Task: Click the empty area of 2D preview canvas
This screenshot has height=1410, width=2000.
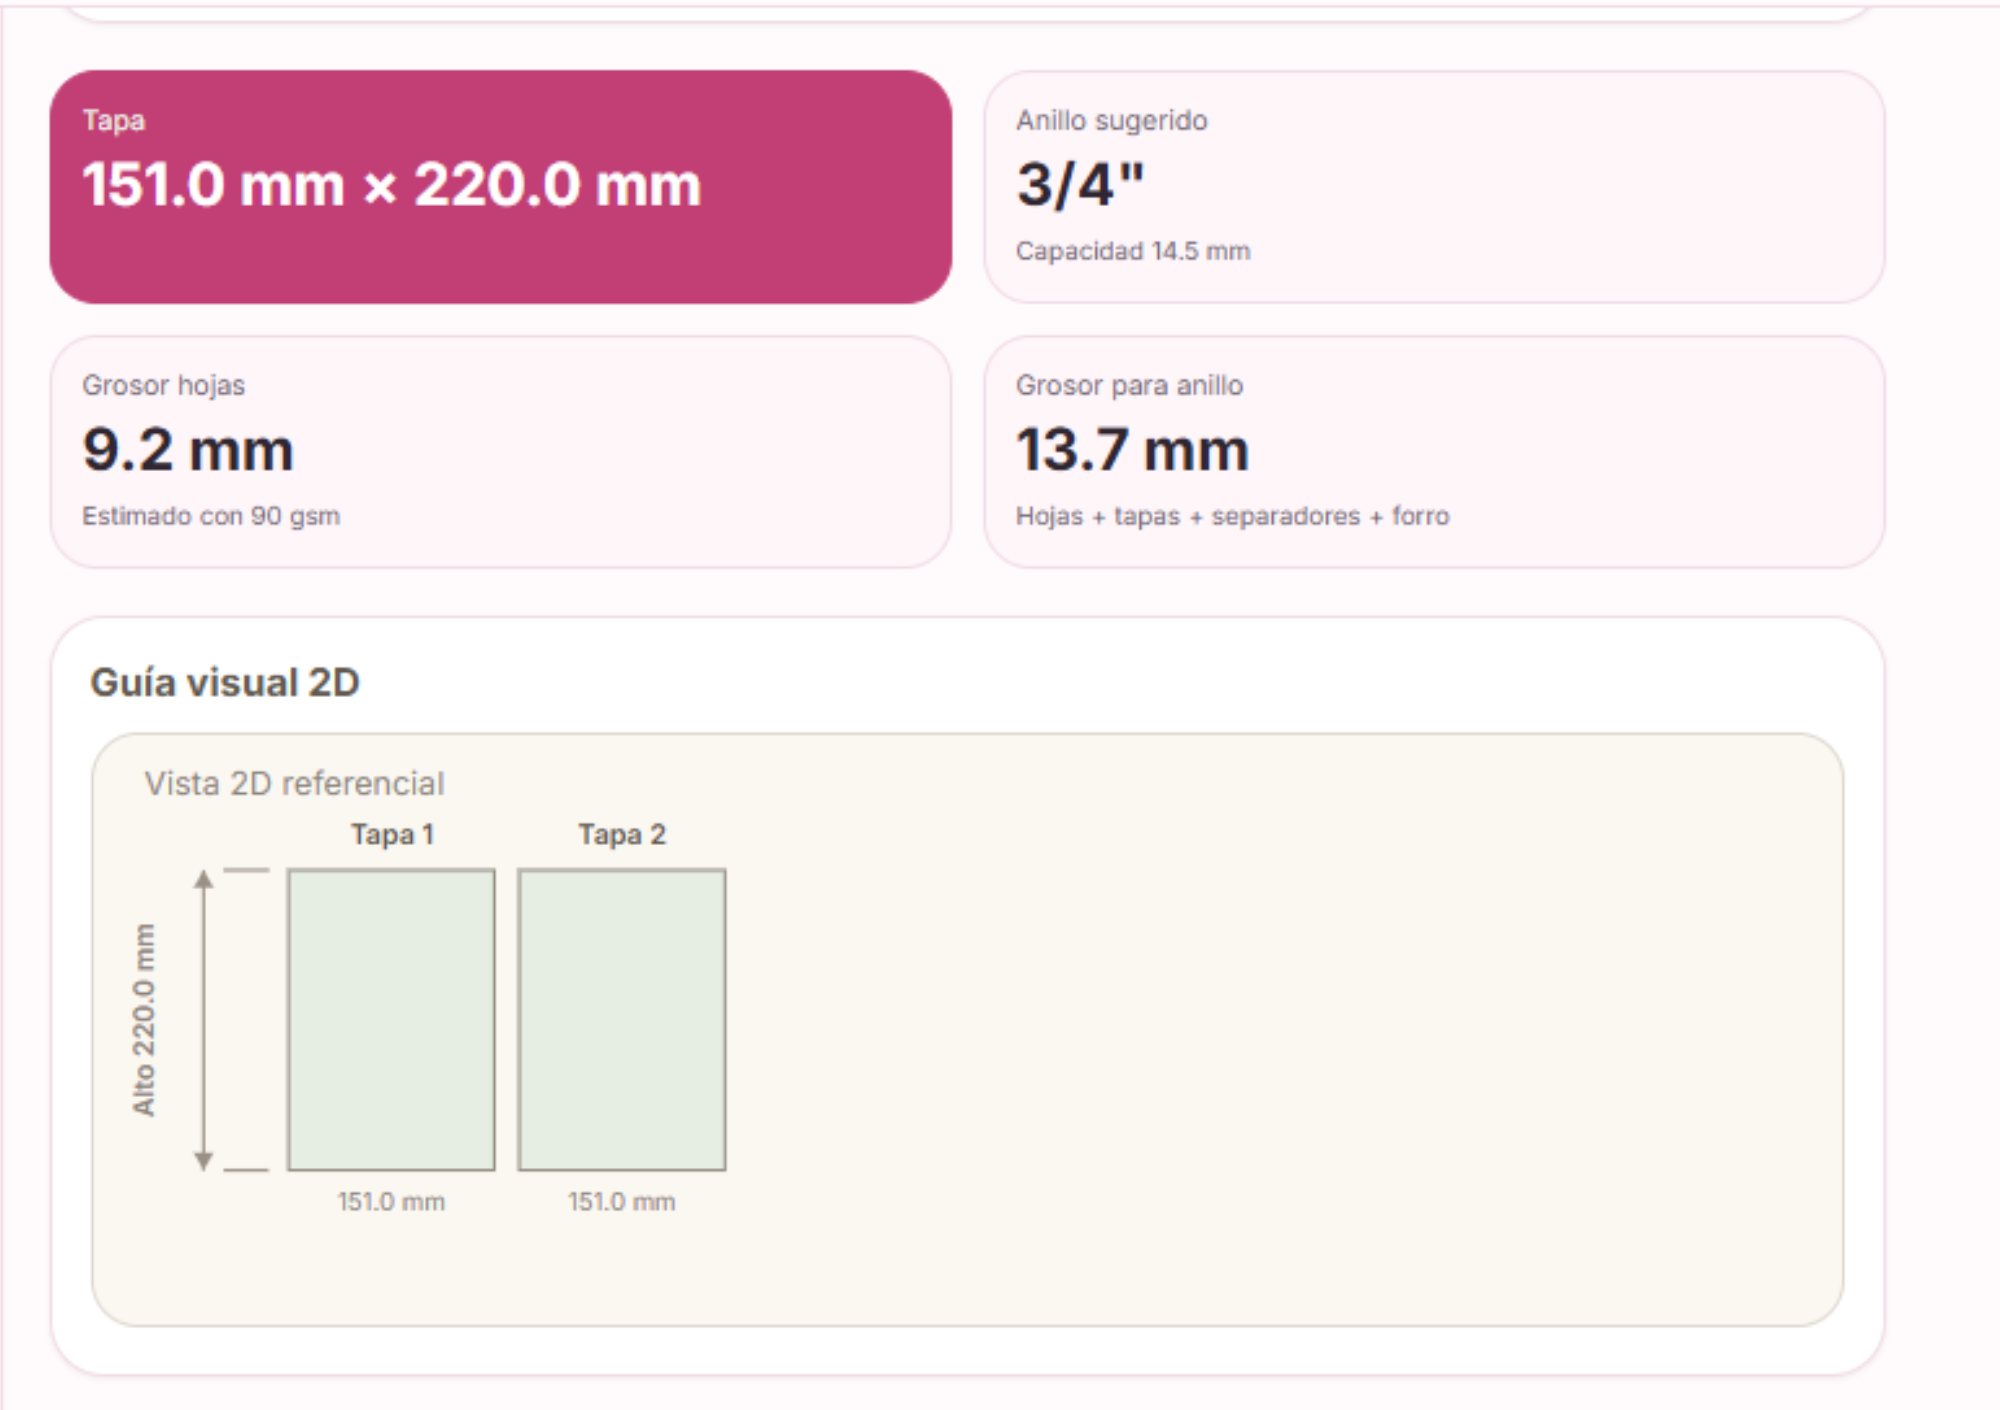Action: click(x=1280, y=1030)
